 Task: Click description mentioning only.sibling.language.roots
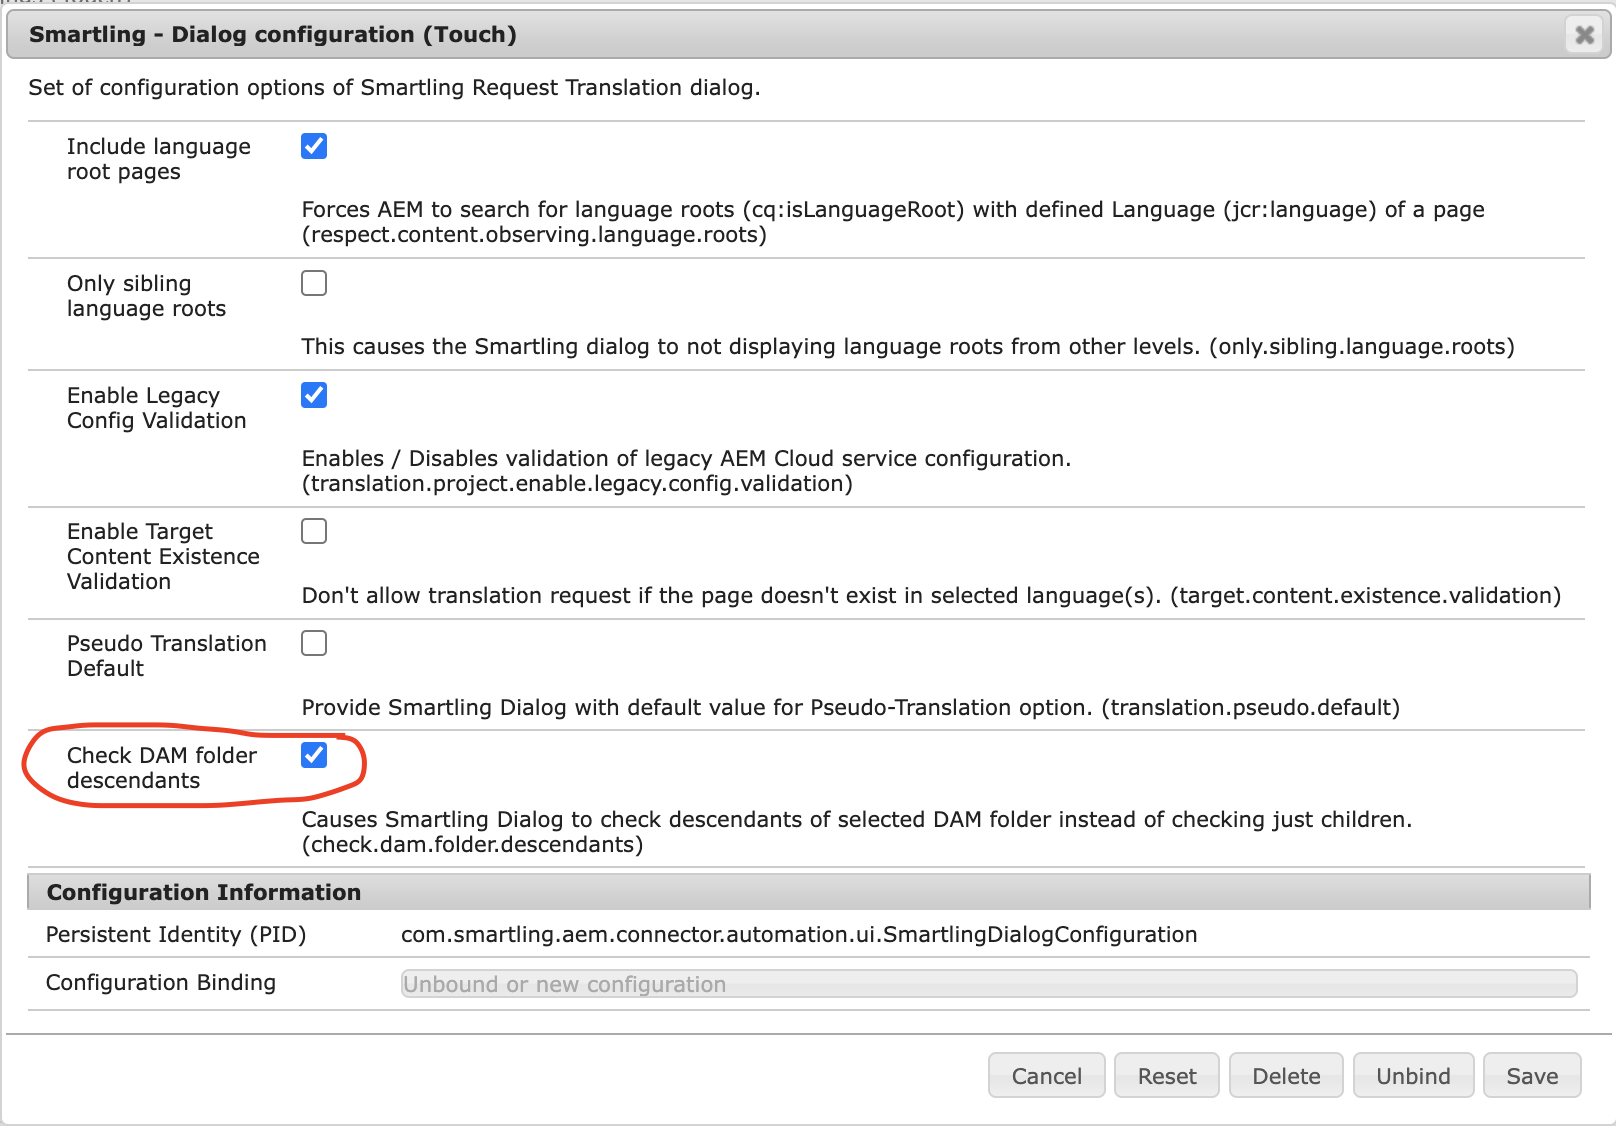908,346
